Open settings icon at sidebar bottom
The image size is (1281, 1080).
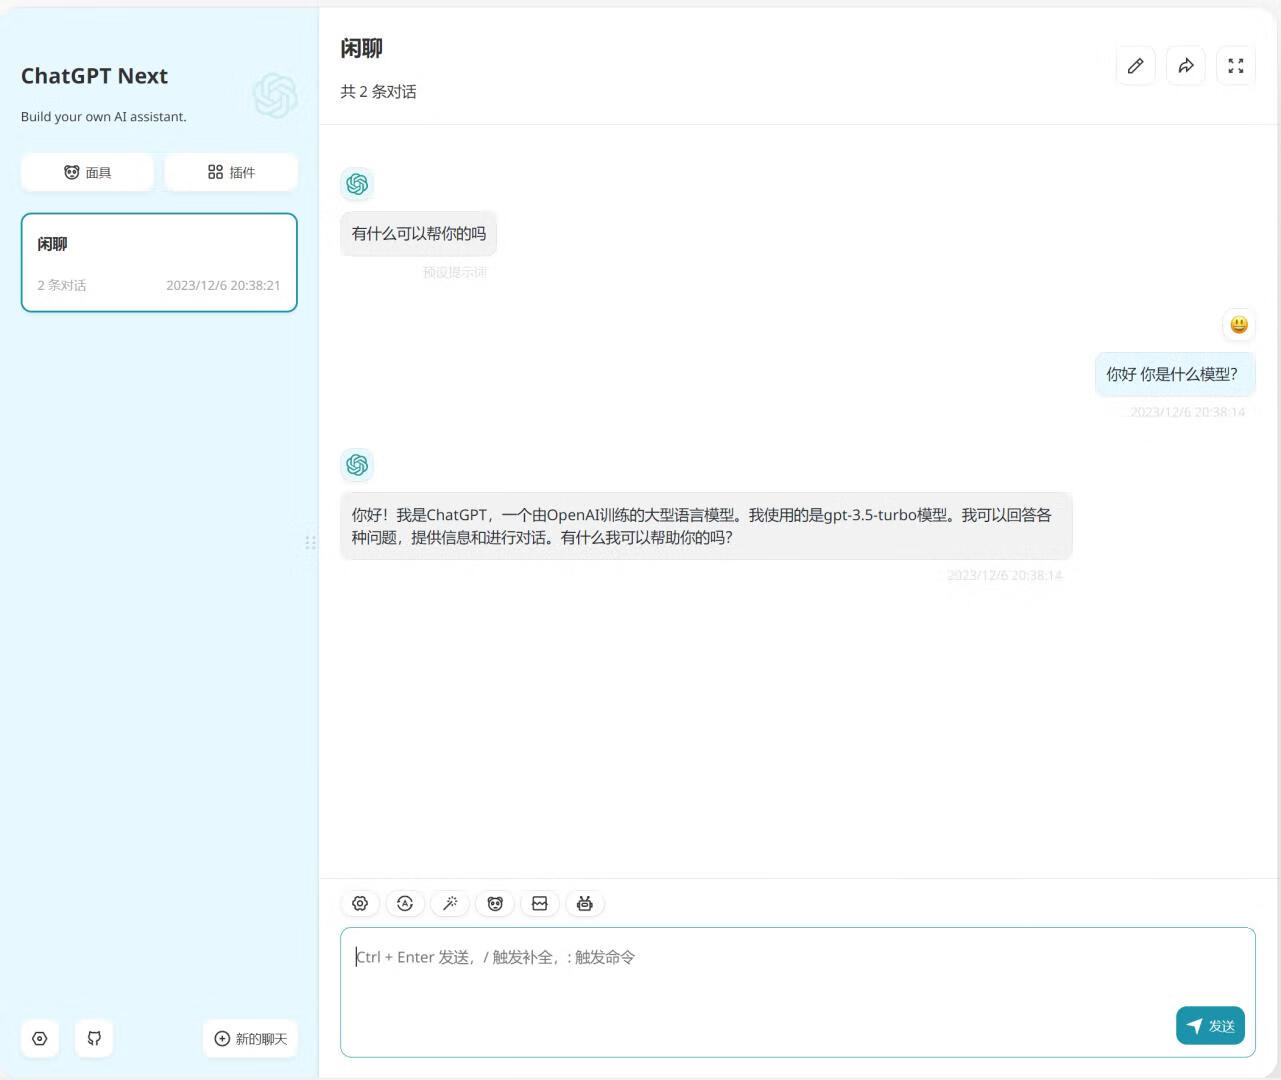pyautogui.click(x=40, y=1038)
